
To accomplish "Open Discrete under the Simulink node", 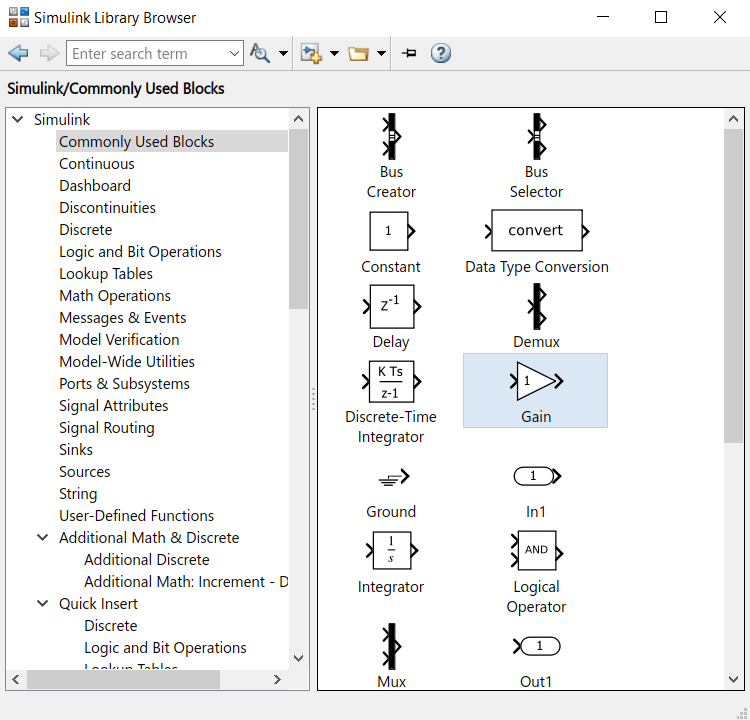I will tap(86, 229).
